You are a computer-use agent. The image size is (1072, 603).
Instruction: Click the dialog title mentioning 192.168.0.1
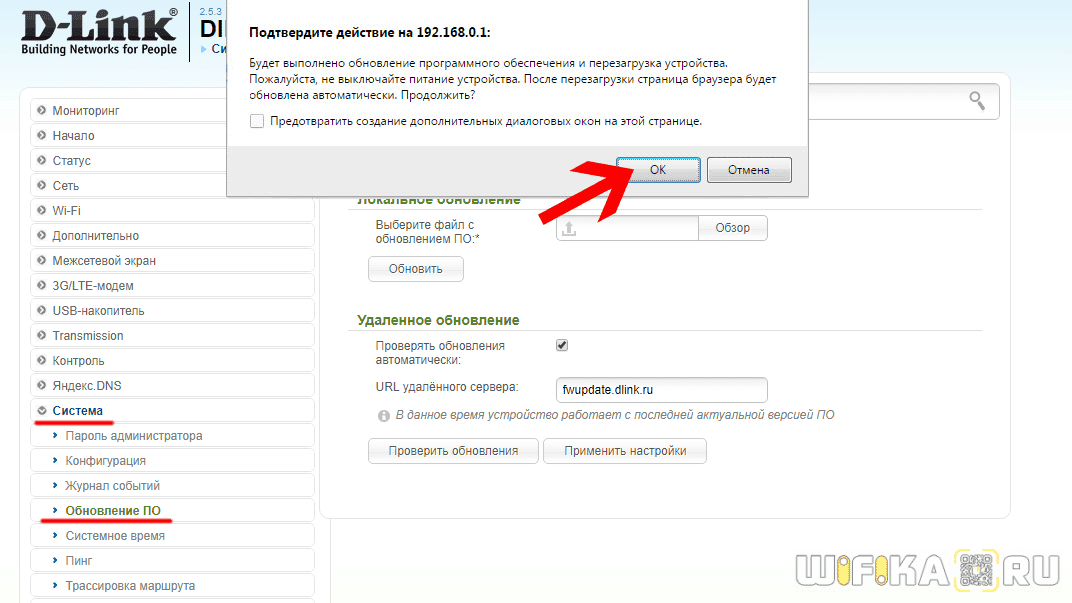click(x=369, y=33)
